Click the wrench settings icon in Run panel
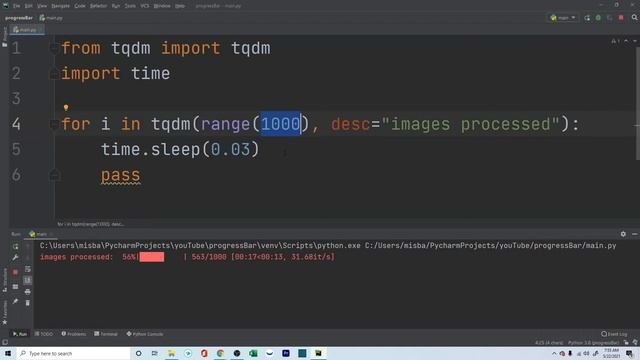This screenshot has width=640, height=360. [16, 258]
